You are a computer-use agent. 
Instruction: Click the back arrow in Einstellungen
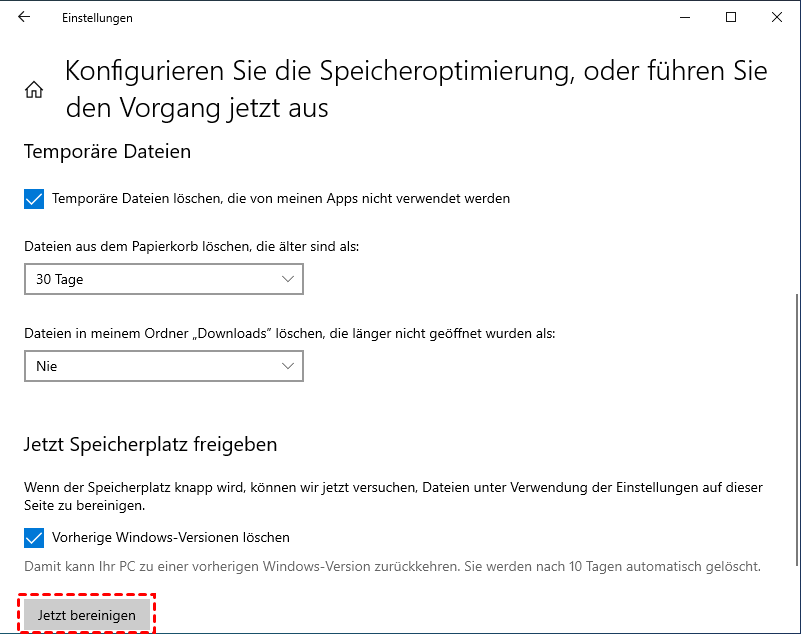pos(24,18)
